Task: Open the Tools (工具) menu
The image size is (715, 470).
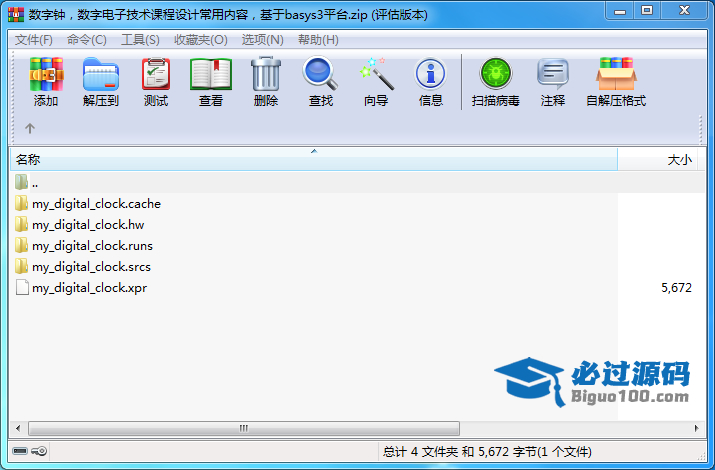Action: 140,40
